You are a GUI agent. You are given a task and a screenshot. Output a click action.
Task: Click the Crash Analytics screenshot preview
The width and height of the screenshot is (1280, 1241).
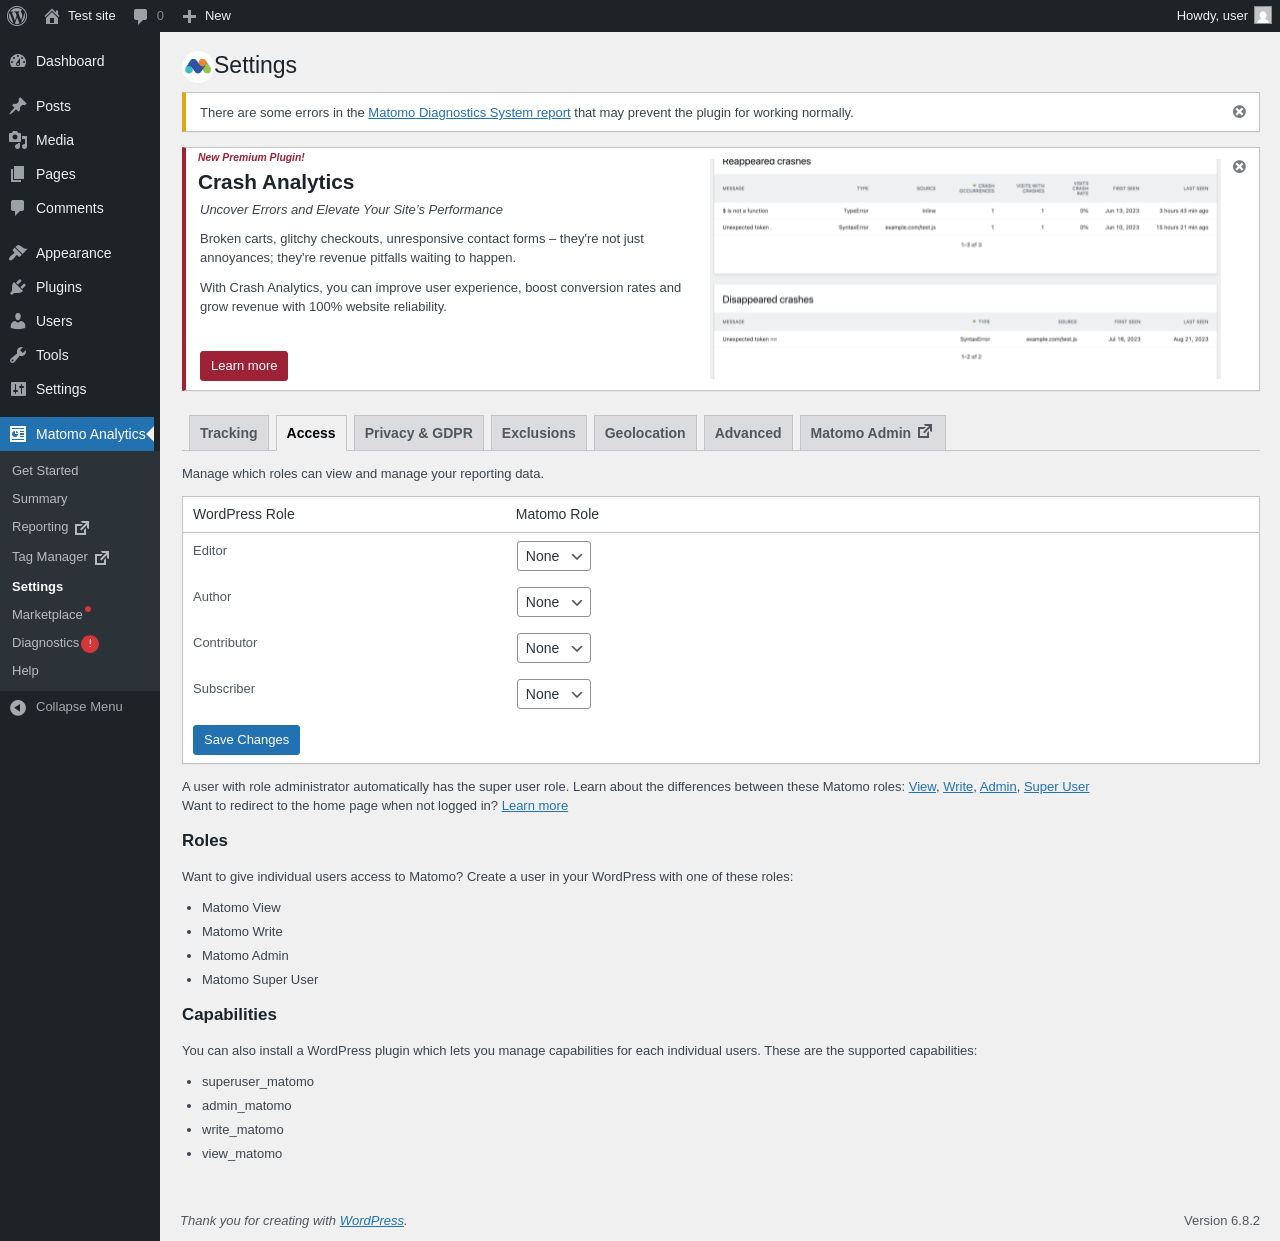pos(966,268)
